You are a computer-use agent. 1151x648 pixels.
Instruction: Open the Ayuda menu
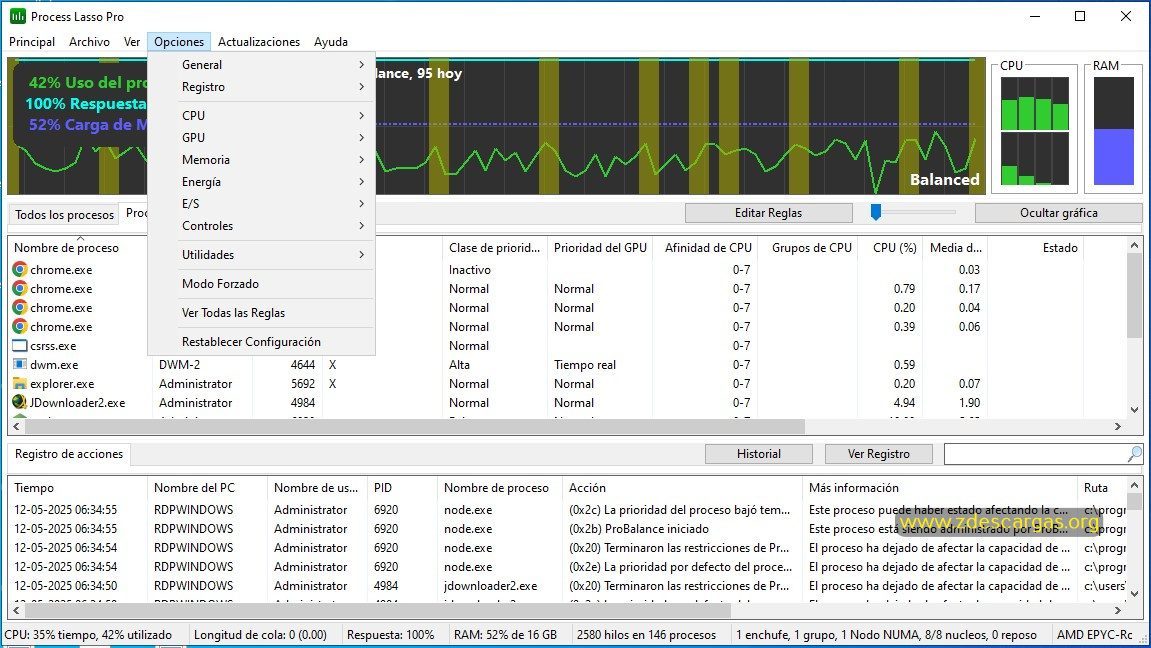331,42
